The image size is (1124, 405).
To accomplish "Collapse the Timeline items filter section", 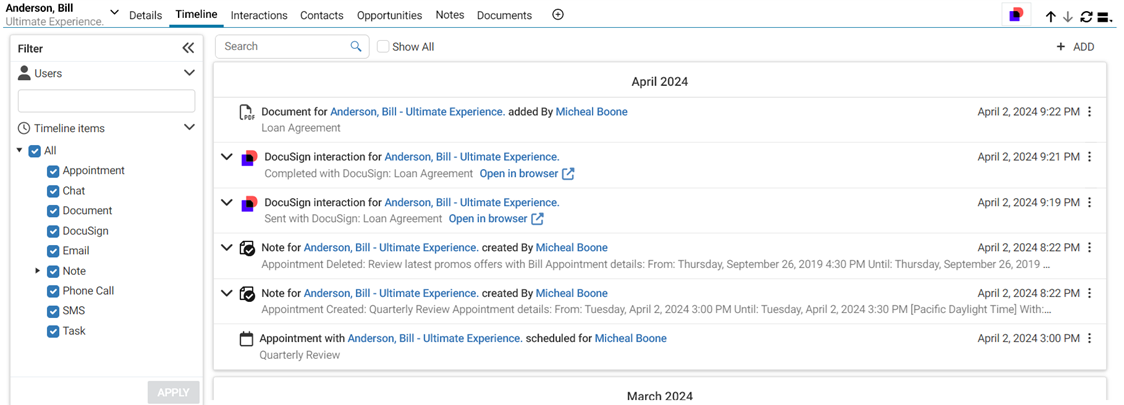I will pyautogui.click(x=189, y=128).
